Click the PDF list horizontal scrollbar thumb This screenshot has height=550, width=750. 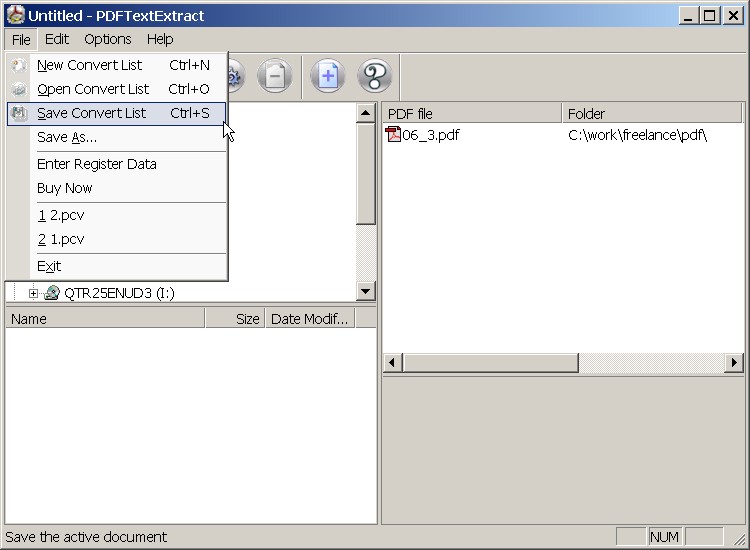coord(491,363)
